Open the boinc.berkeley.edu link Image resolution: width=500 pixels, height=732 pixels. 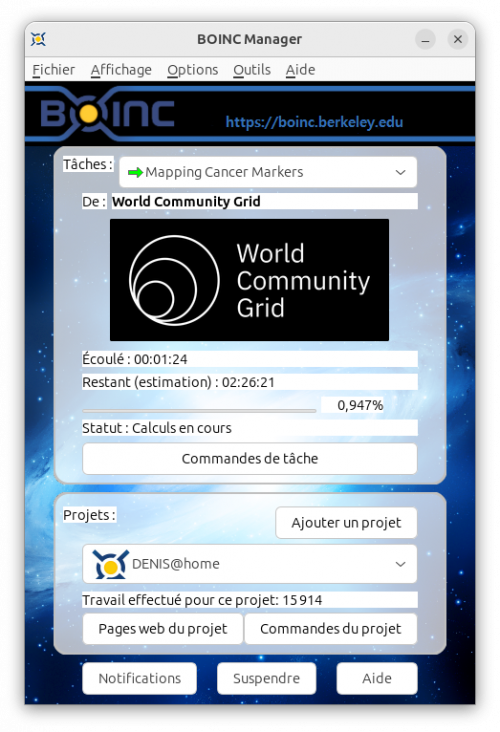314,122
